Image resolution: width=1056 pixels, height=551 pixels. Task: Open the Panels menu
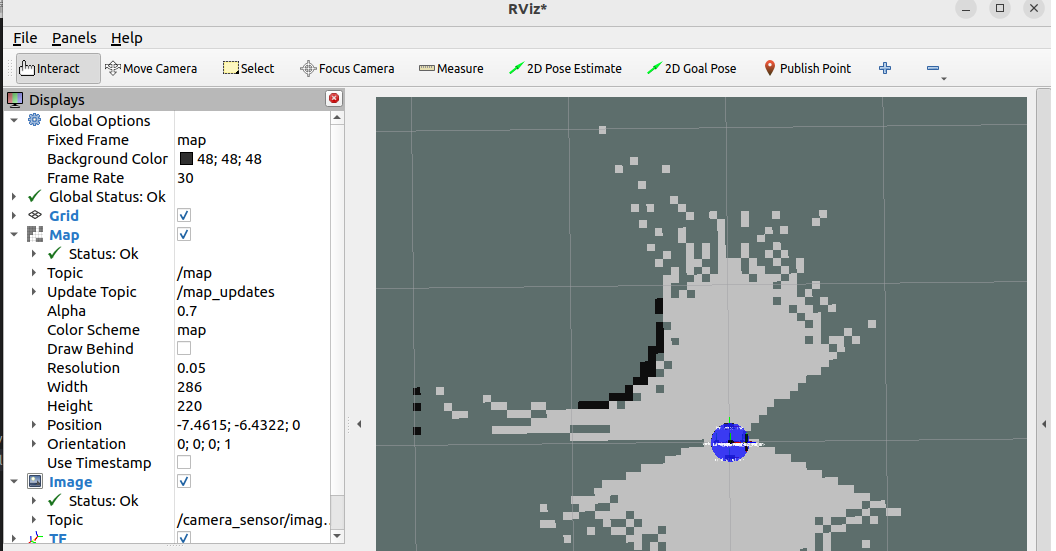pyautogui.click(x=74, y=38)
